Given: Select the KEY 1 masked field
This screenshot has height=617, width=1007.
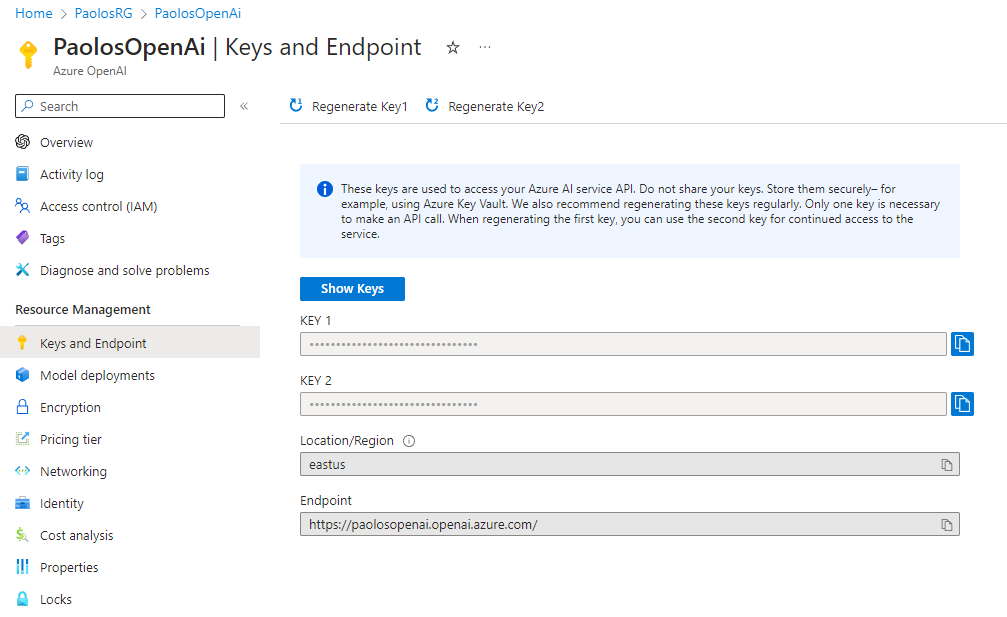Looking at the screenshot, I should [x=623, y=344].
